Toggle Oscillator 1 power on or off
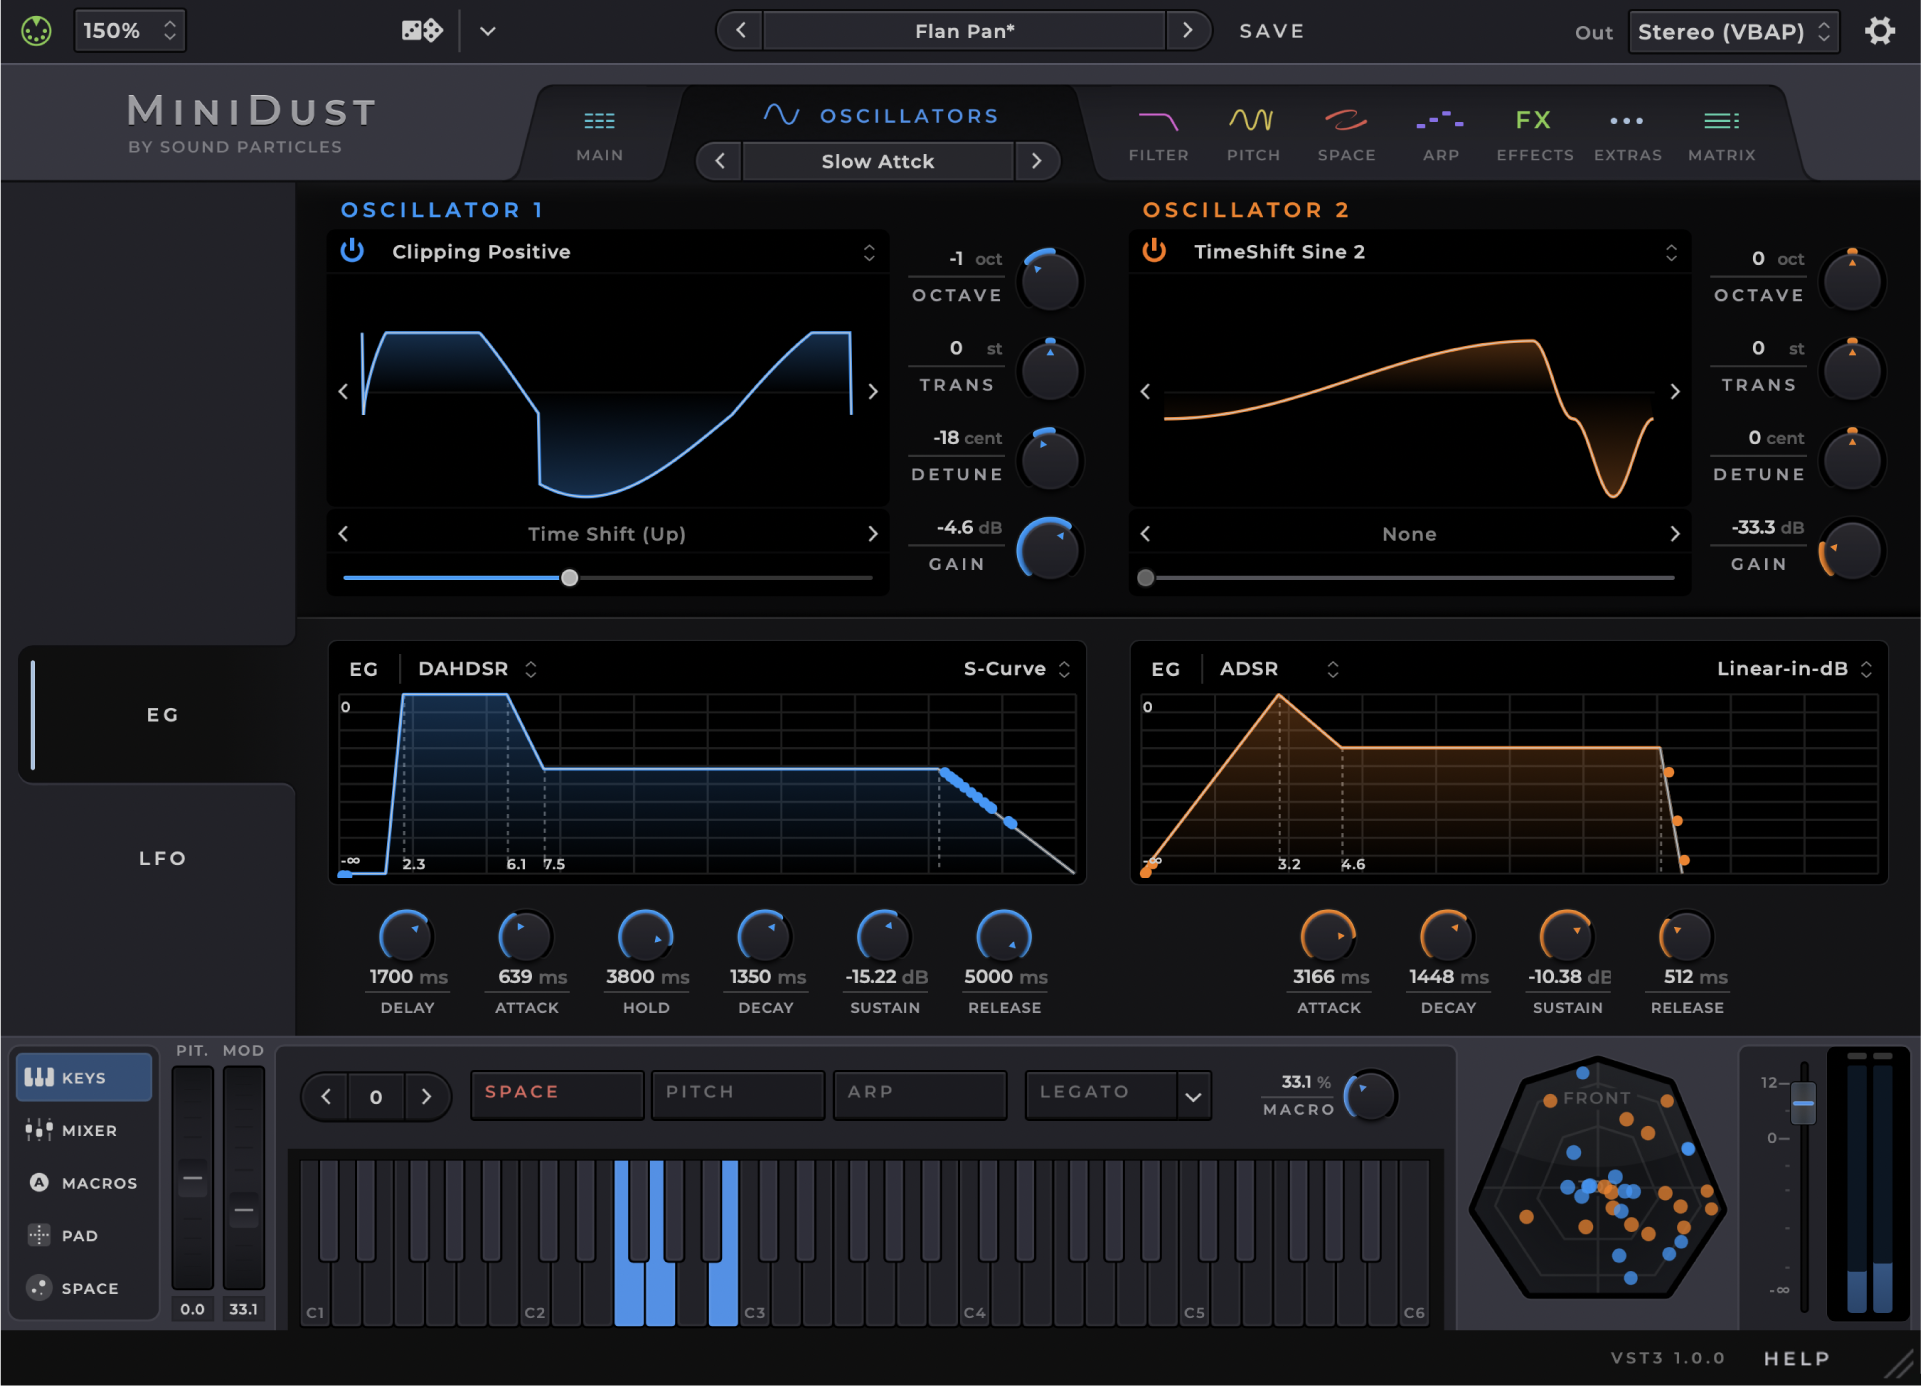 (352, 251)
